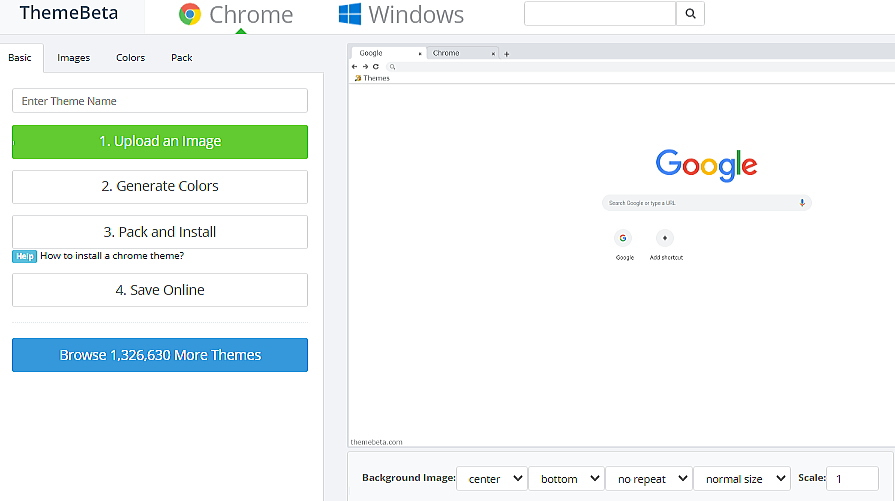
Task: Open the bottom position dropdown
Action: click(x=566, y=479)
